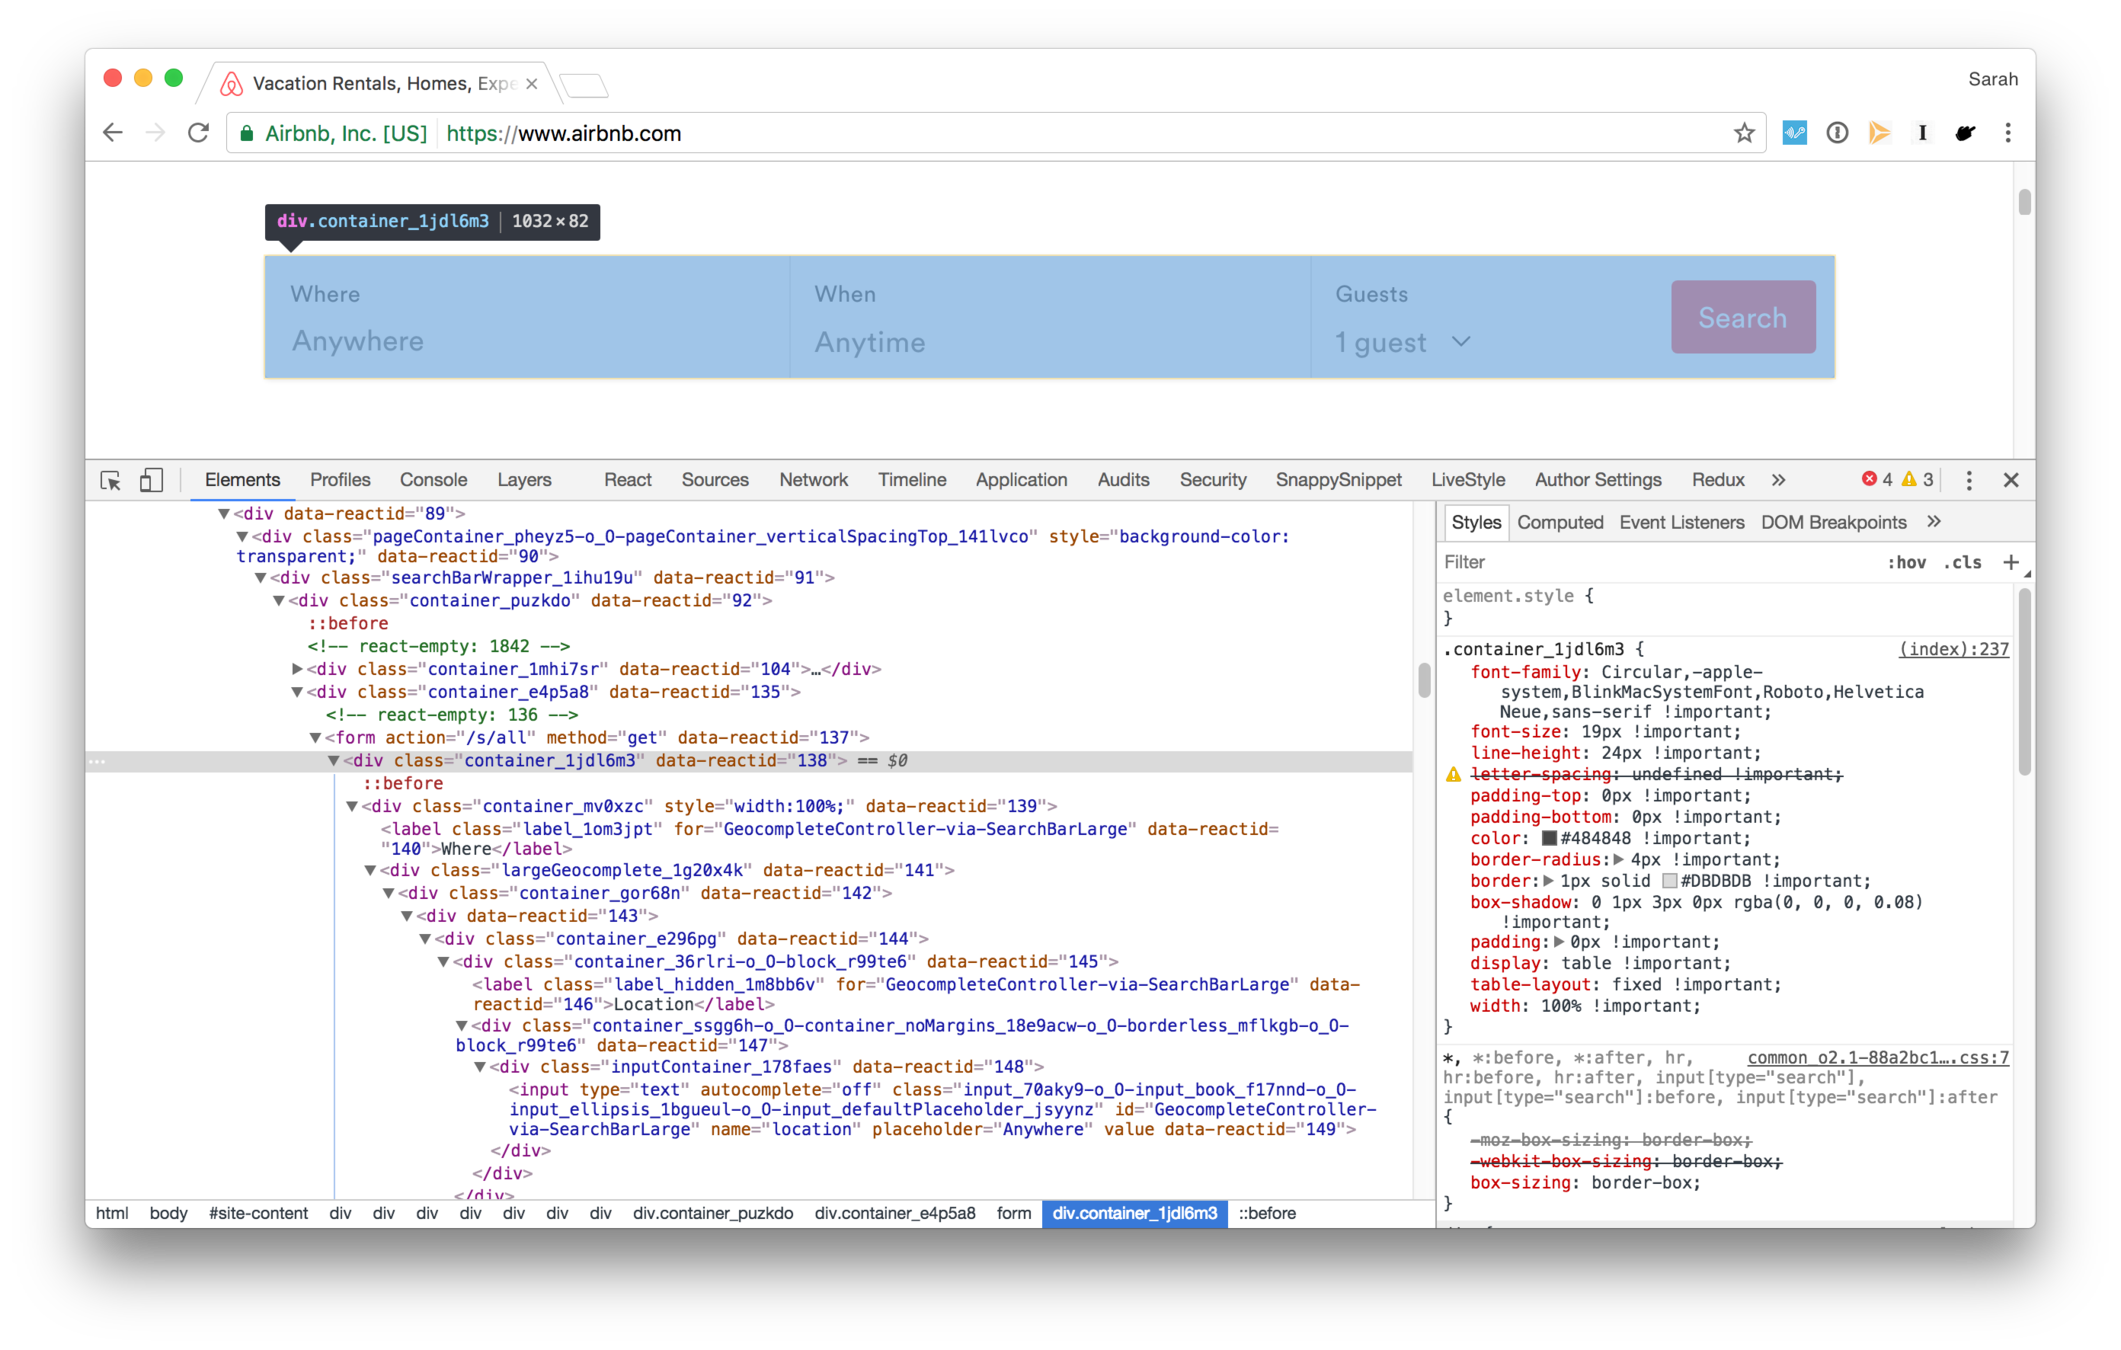Screen dimensions: 2121x1350
Task: Collapse the container_1jdl6m3 div node
Action: tap(334, 761)
